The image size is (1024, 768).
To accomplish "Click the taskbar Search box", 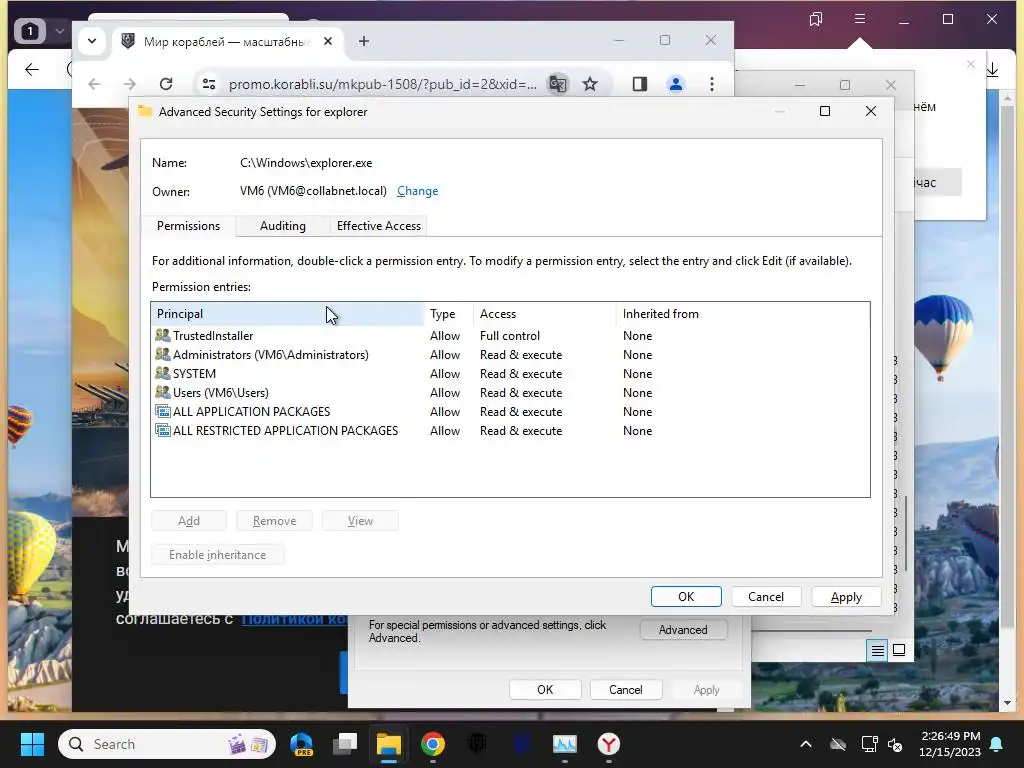I will pyautogui.click(x=167, y=744).
